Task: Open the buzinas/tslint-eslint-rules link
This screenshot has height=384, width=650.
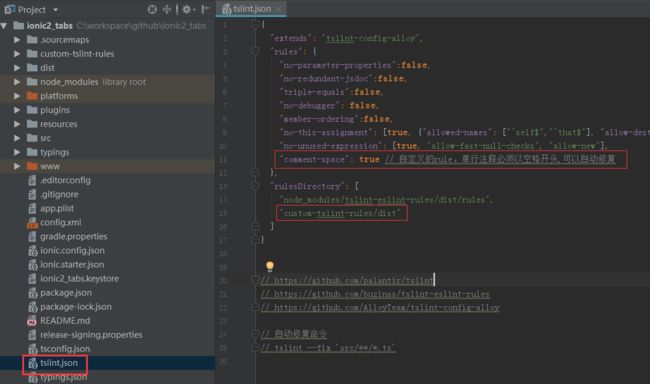Action: pyautogui.click(x=381, y=294)
